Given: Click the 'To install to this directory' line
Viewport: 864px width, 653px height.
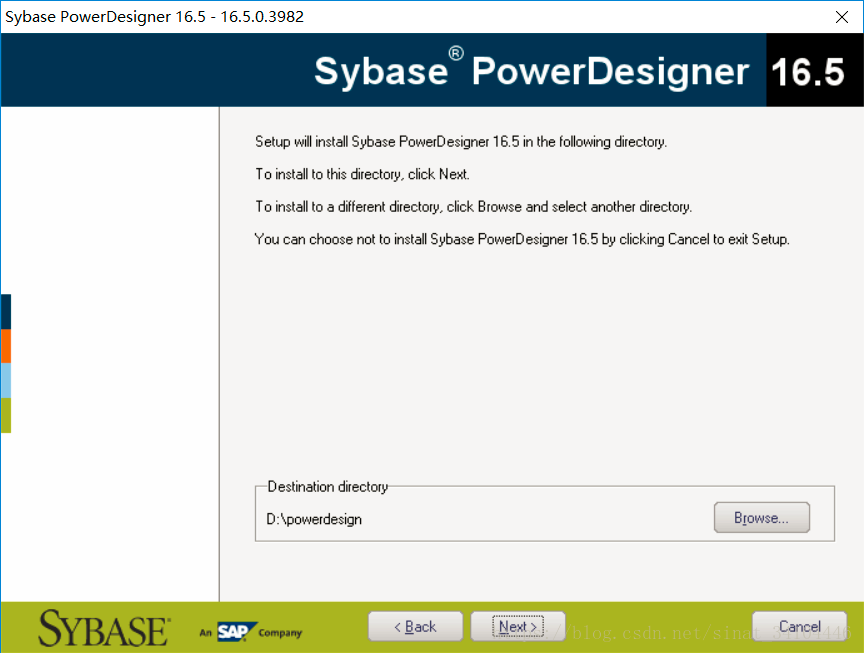Looking at the screenshot, I should point(362,174).
